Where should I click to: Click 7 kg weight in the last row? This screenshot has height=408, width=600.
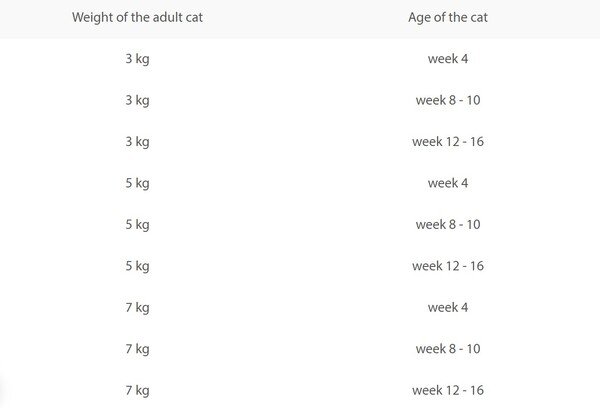coord(136,390)
